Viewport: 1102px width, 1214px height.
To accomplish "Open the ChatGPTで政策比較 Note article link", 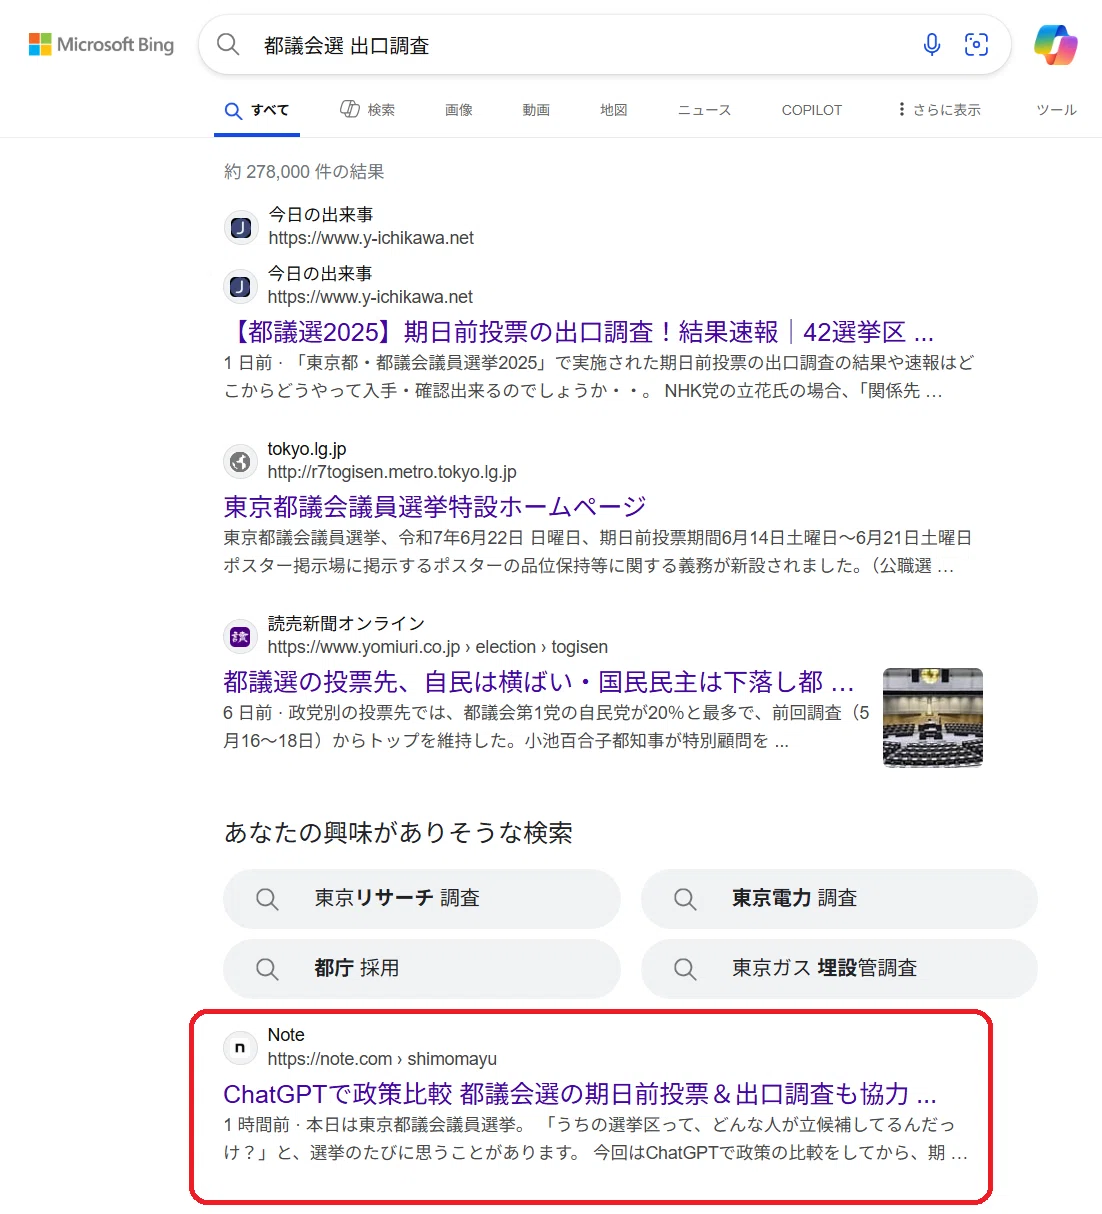I will click(x=580, y=1094).
